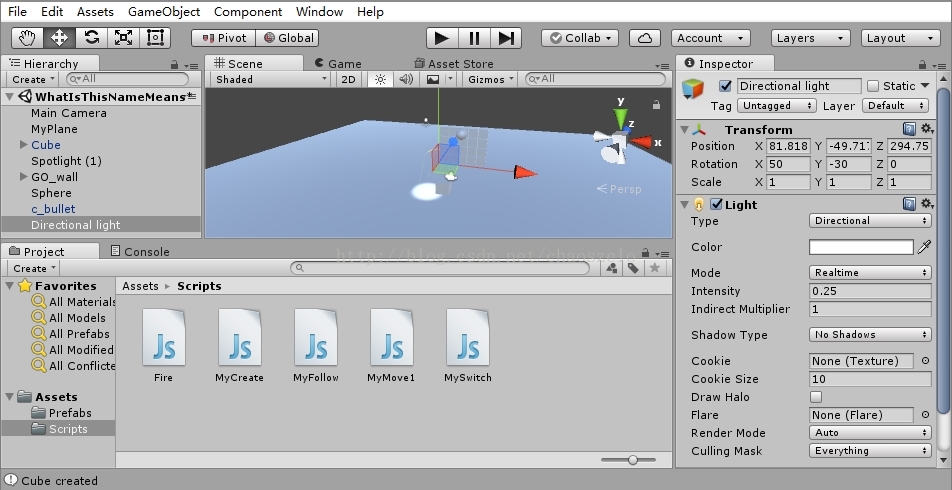Click the GameObject cube icon in Inspector
Image resolution: width=952 pixels, height=490 pixels.
693,89
